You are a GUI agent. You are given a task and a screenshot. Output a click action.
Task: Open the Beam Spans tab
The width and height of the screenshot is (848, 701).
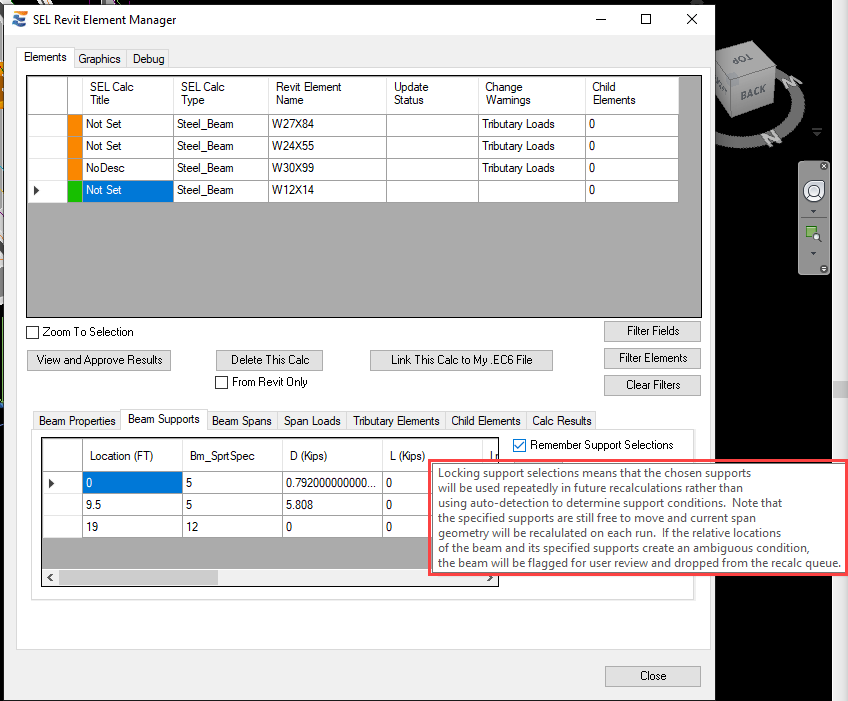pos(242,421)
